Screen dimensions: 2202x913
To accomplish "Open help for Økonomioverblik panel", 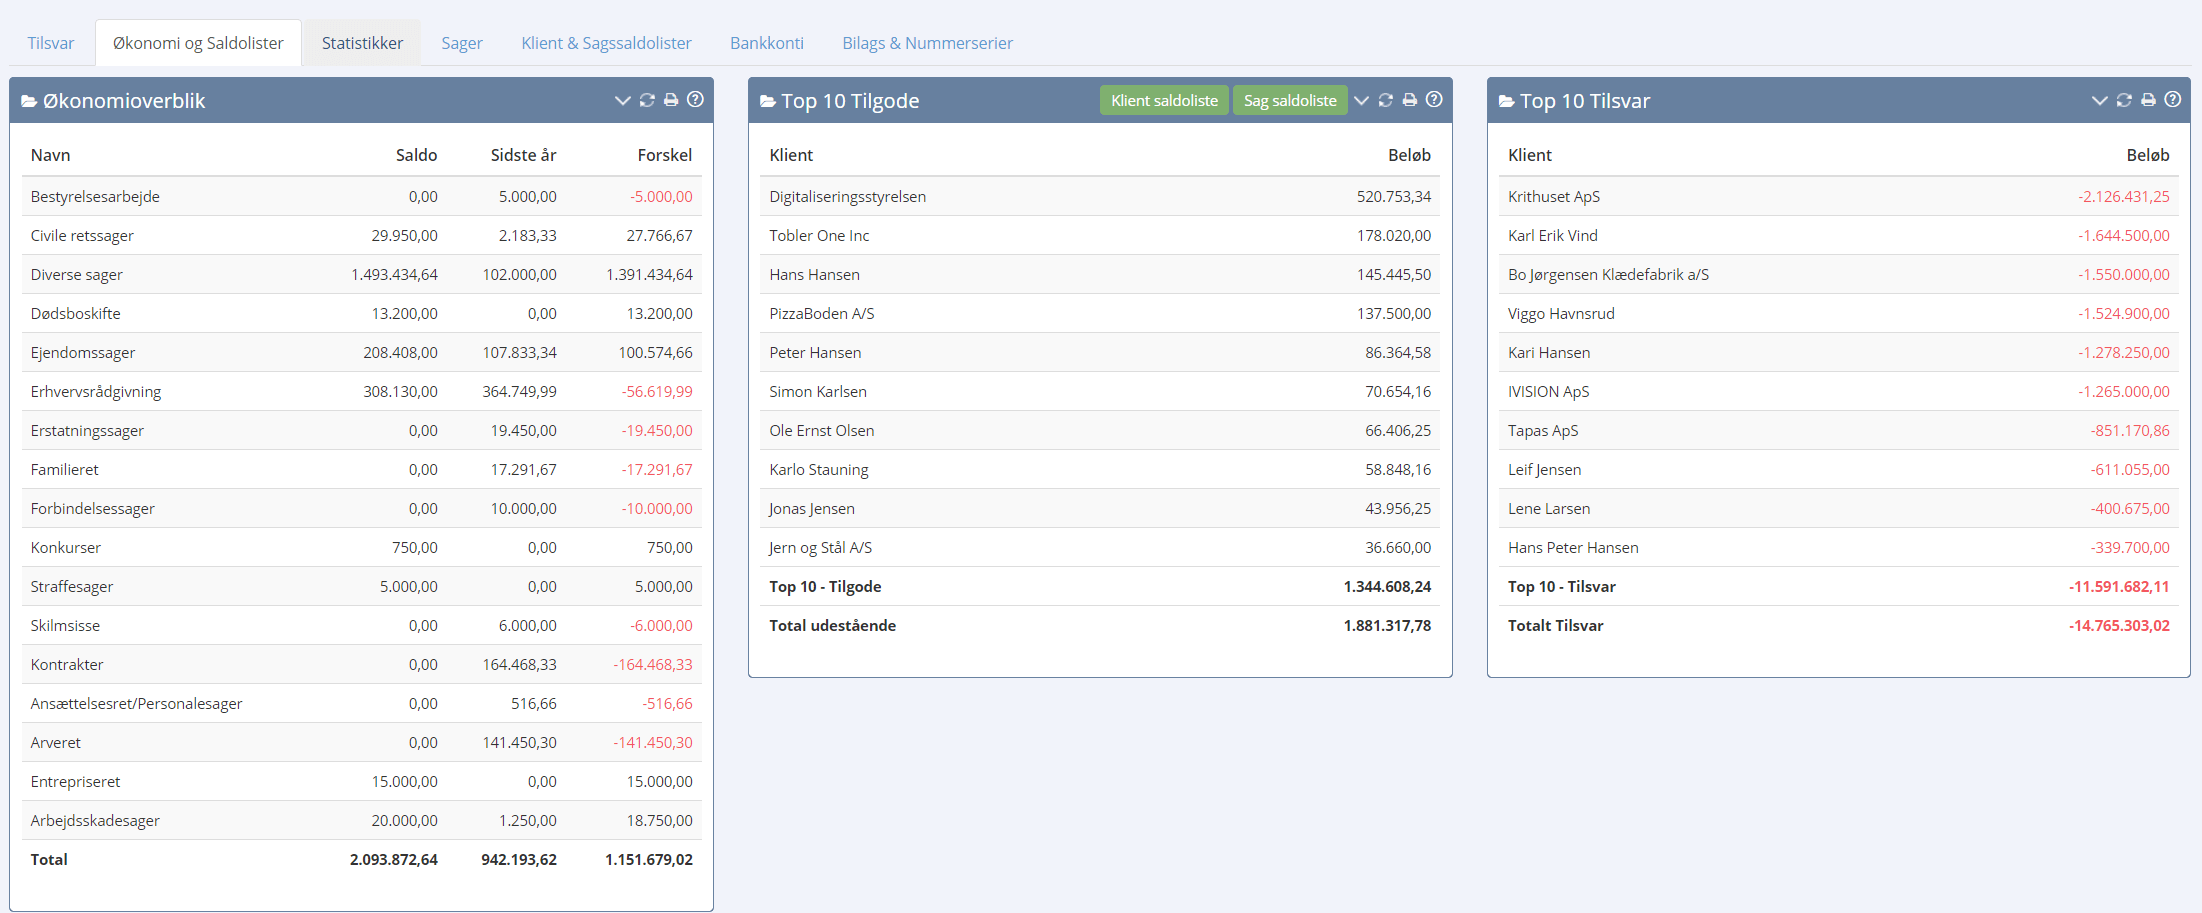I will pos(695,100).
